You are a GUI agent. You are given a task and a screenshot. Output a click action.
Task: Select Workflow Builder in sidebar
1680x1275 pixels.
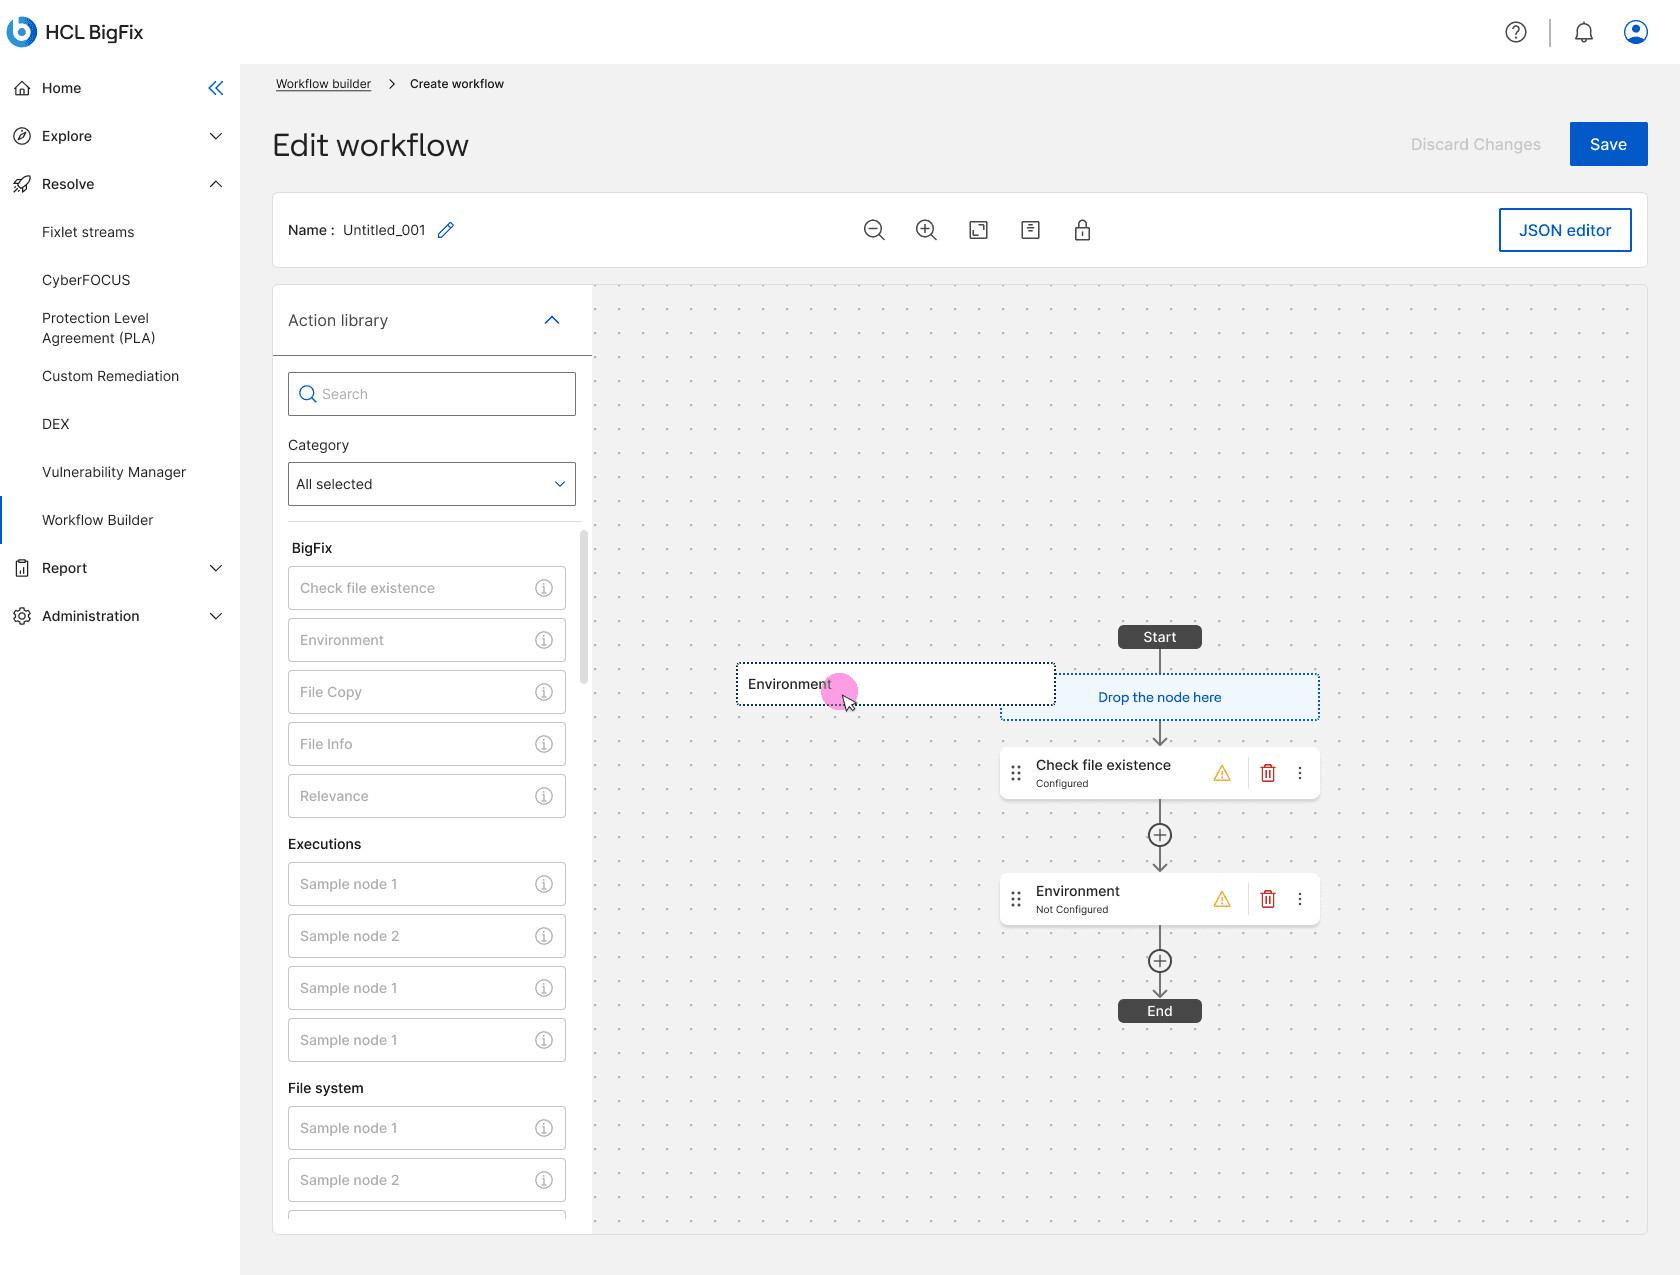[97, 520]
